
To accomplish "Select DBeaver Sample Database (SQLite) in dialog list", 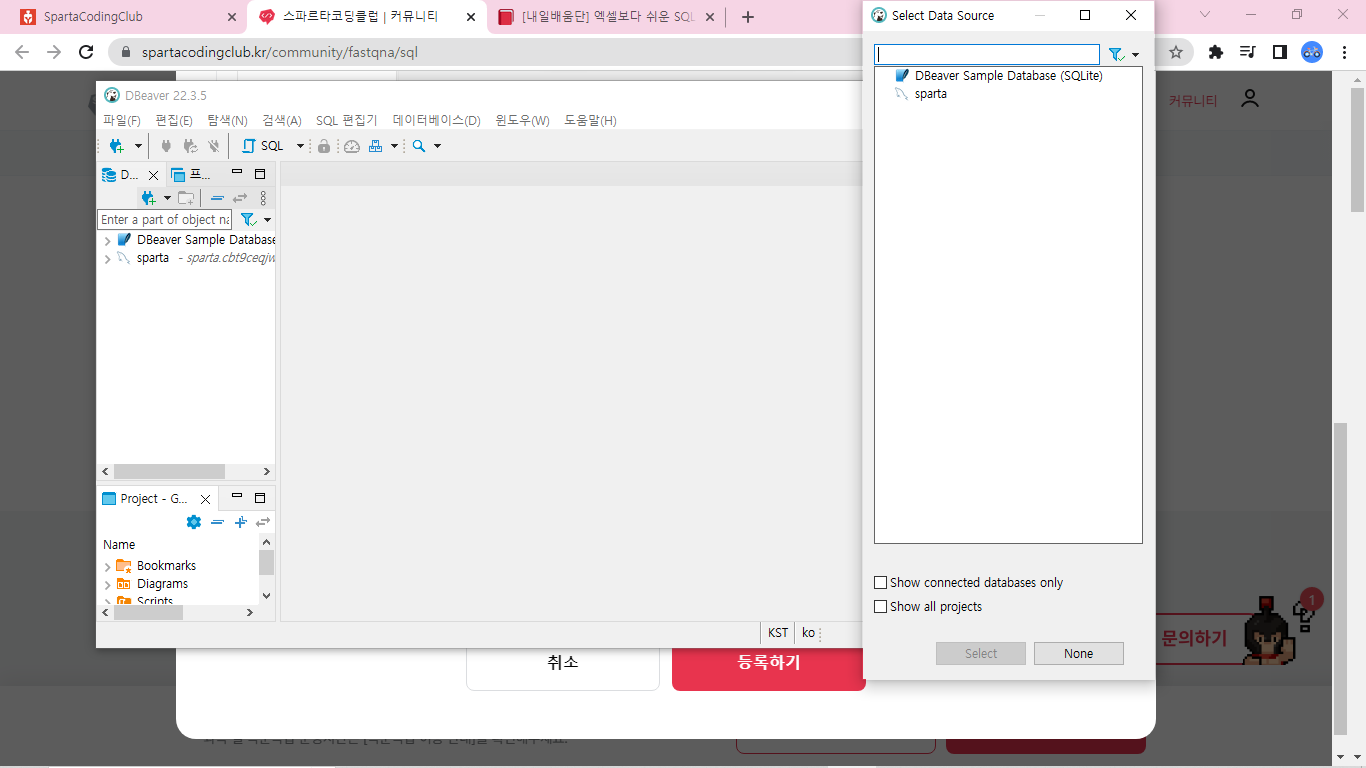I will [x=1008, y=75].
